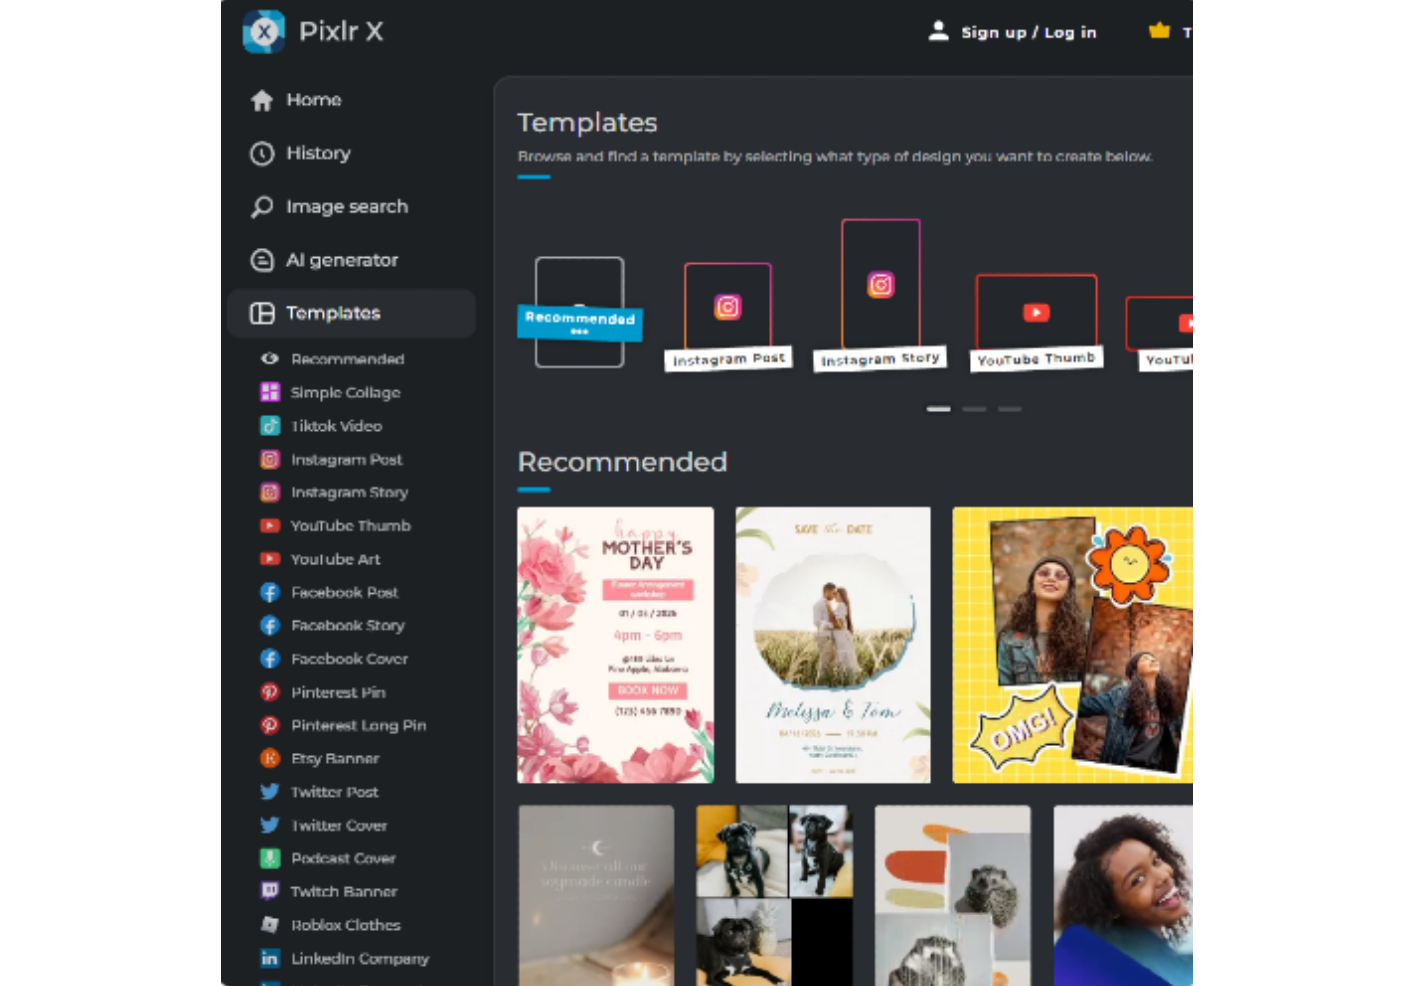Open Roblox Clothes templates link
This screenshot has height=986, width=1414.
pos(345,925)
